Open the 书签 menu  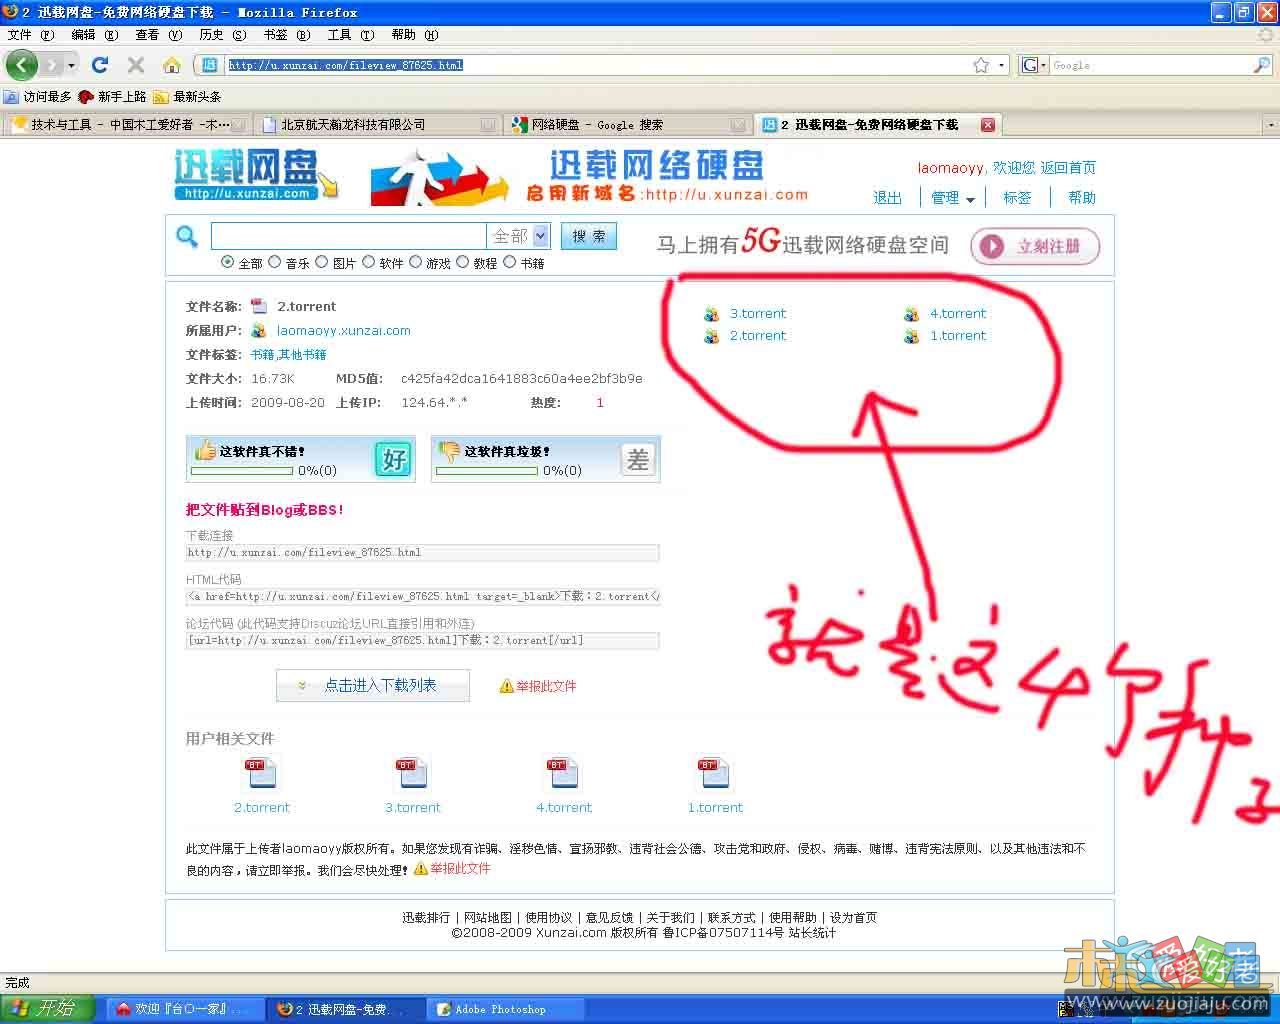click(286, 35)
